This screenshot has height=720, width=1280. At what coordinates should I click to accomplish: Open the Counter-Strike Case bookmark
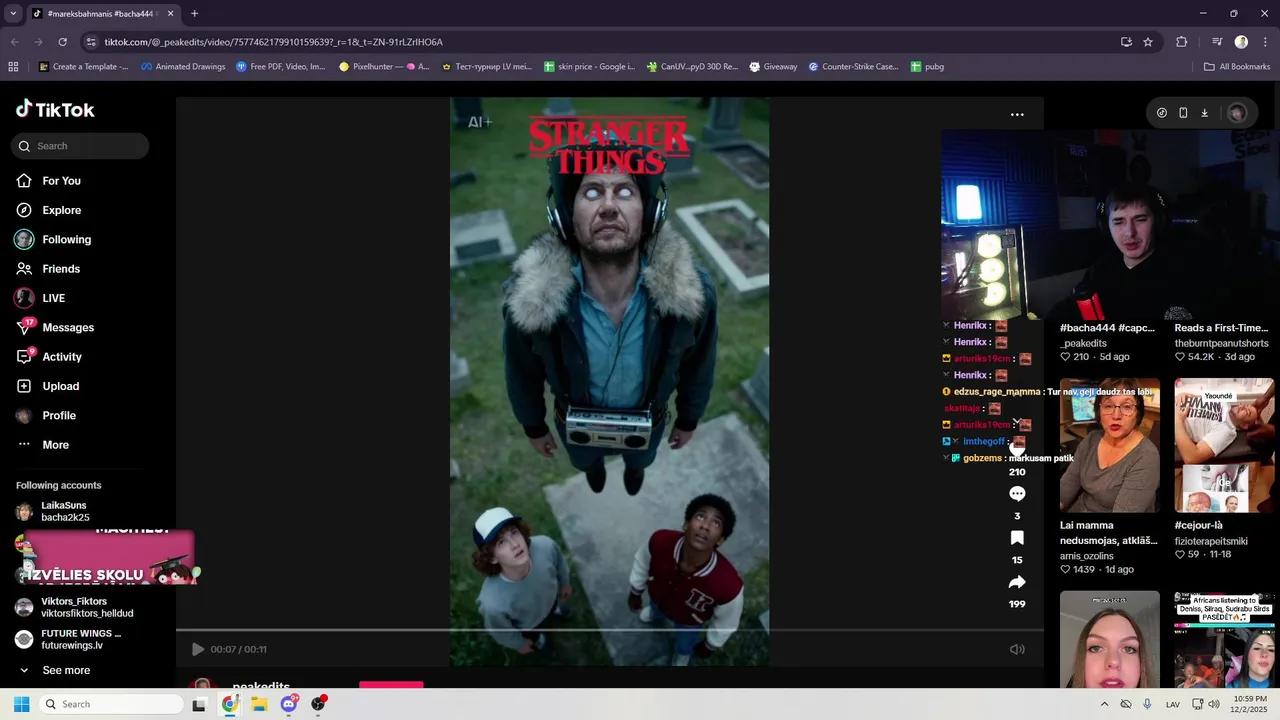[x=853, y=67]
